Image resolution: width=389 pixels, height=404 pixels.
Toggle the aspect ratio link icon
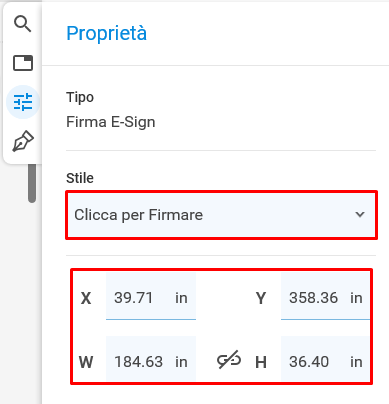229,360
